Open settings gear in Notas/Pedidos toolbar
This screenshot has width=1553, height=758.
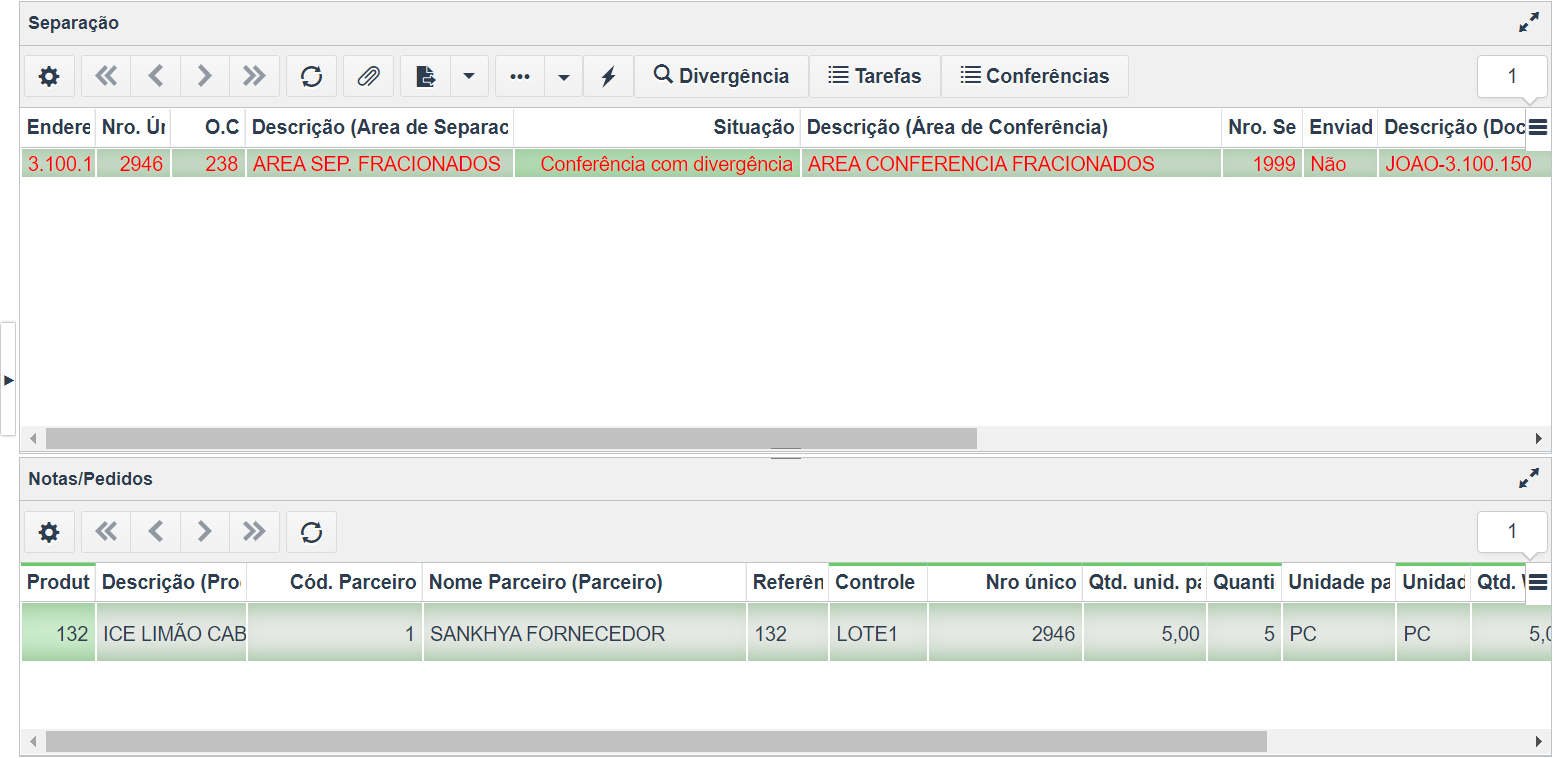pos(49,532)
